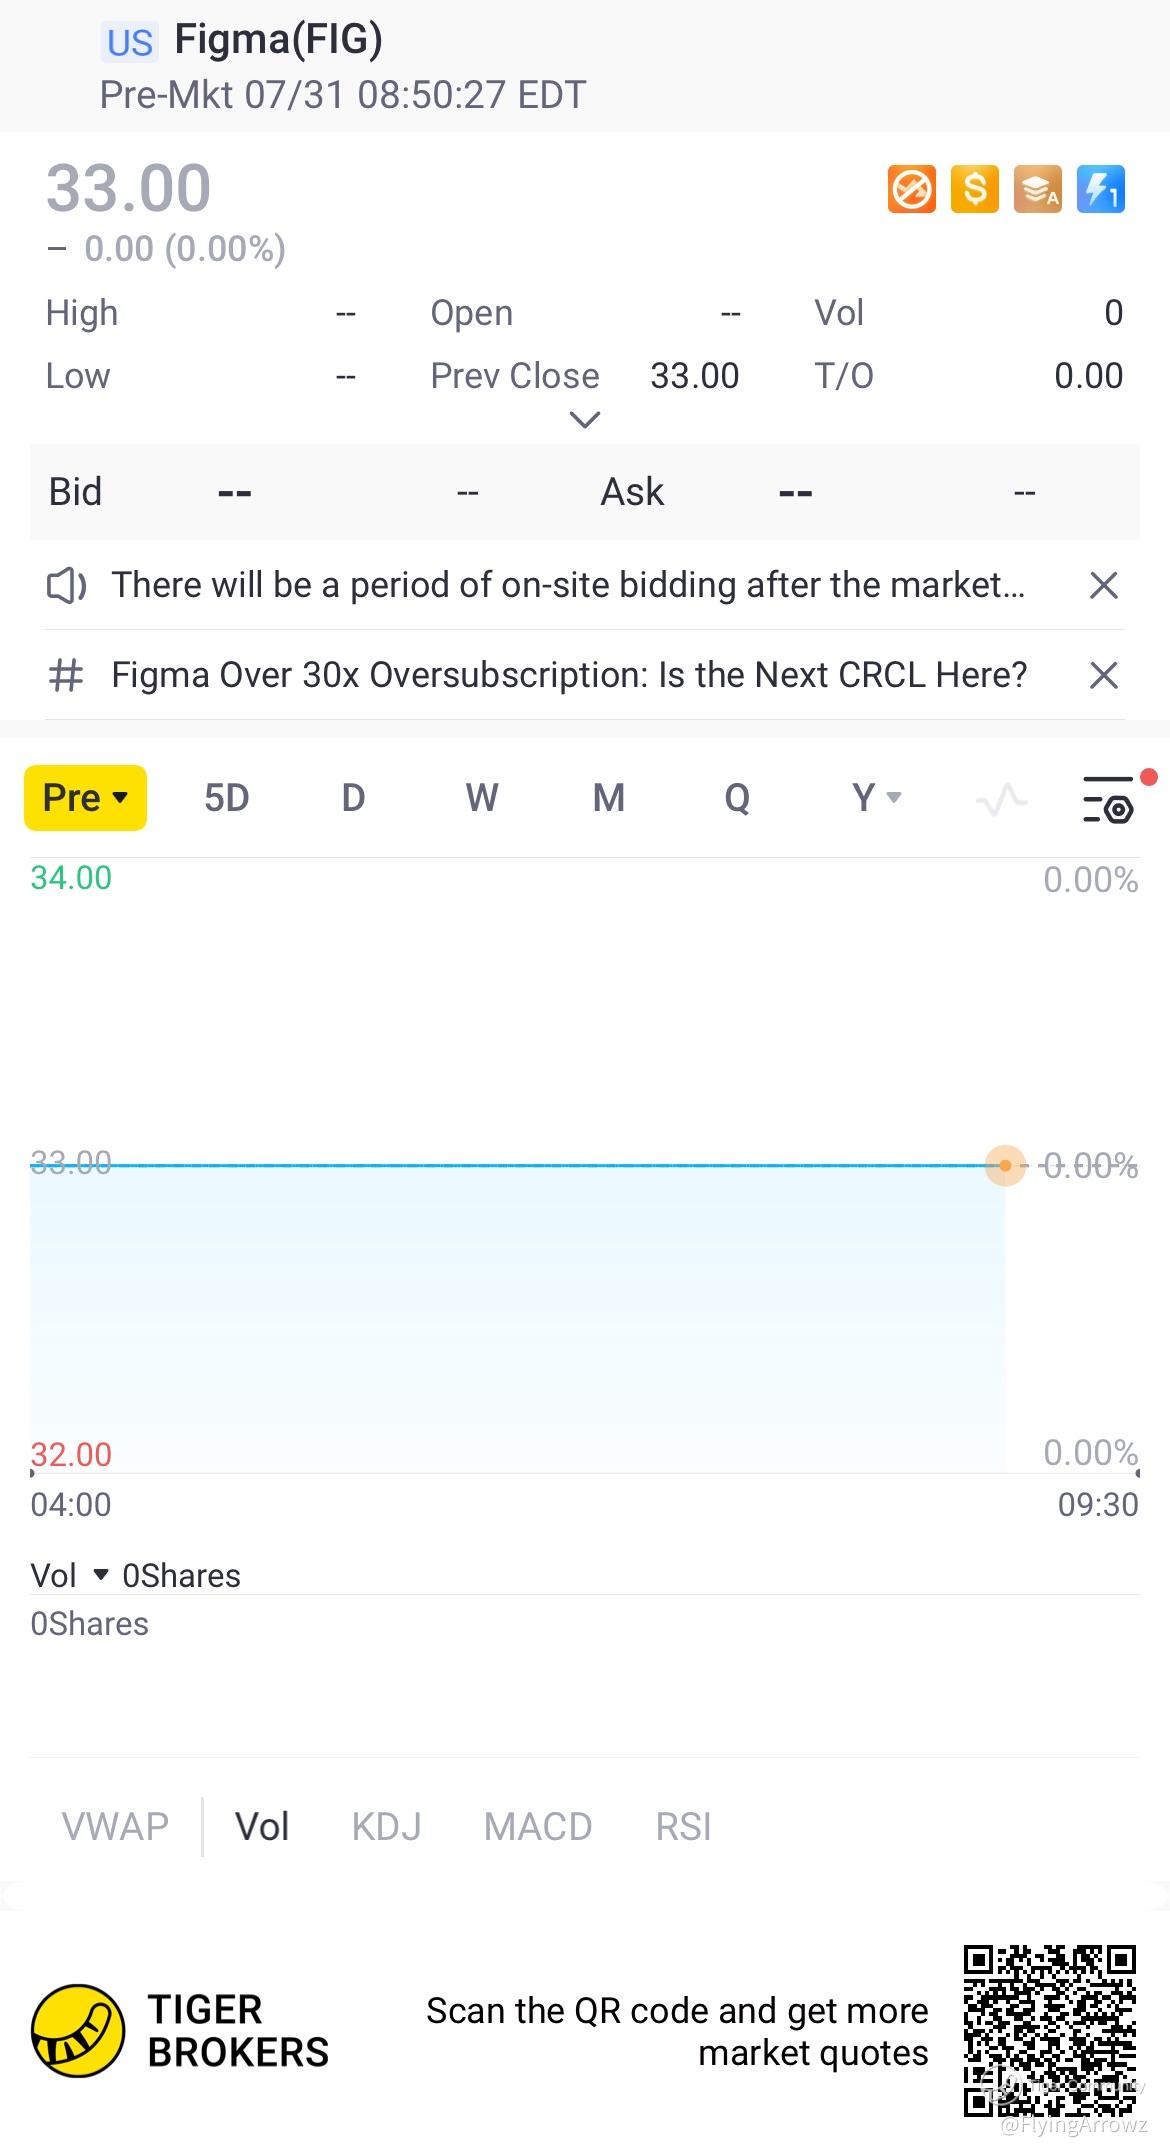This screenshot has width=1170, height=2151.
Task: Click the orange price marker on chart
Action: pos(1005,1165)
